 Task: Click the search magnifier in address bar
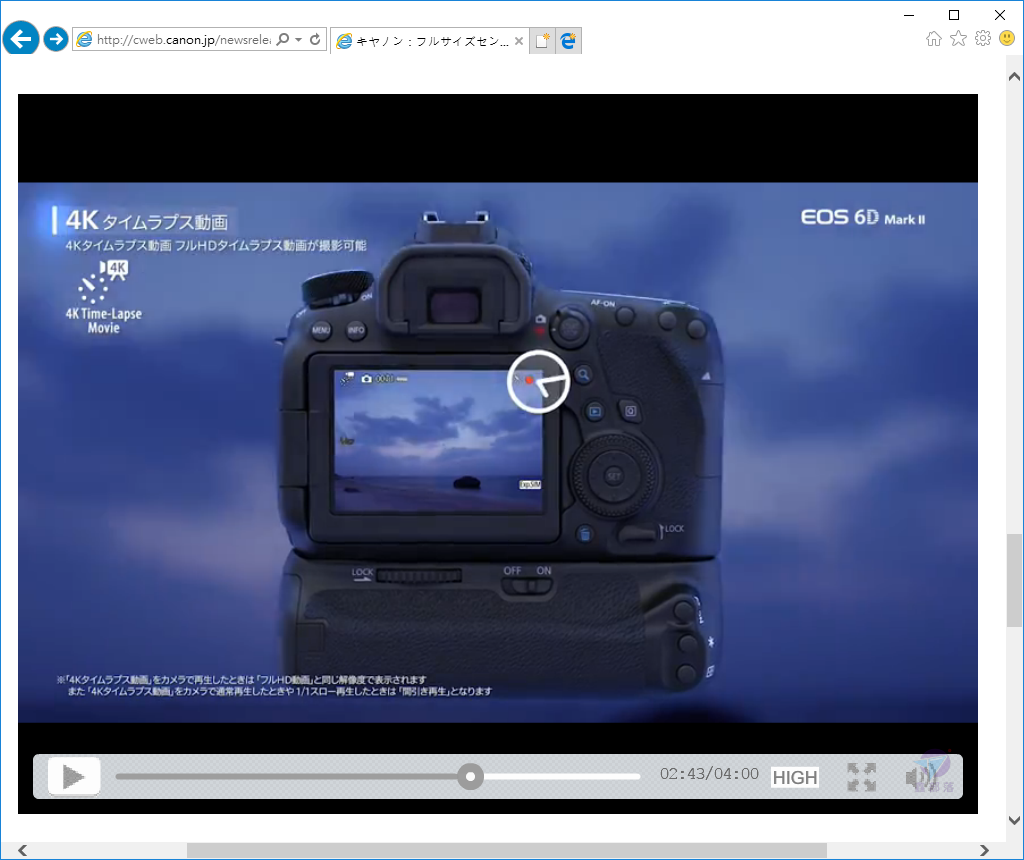[283, 40]
